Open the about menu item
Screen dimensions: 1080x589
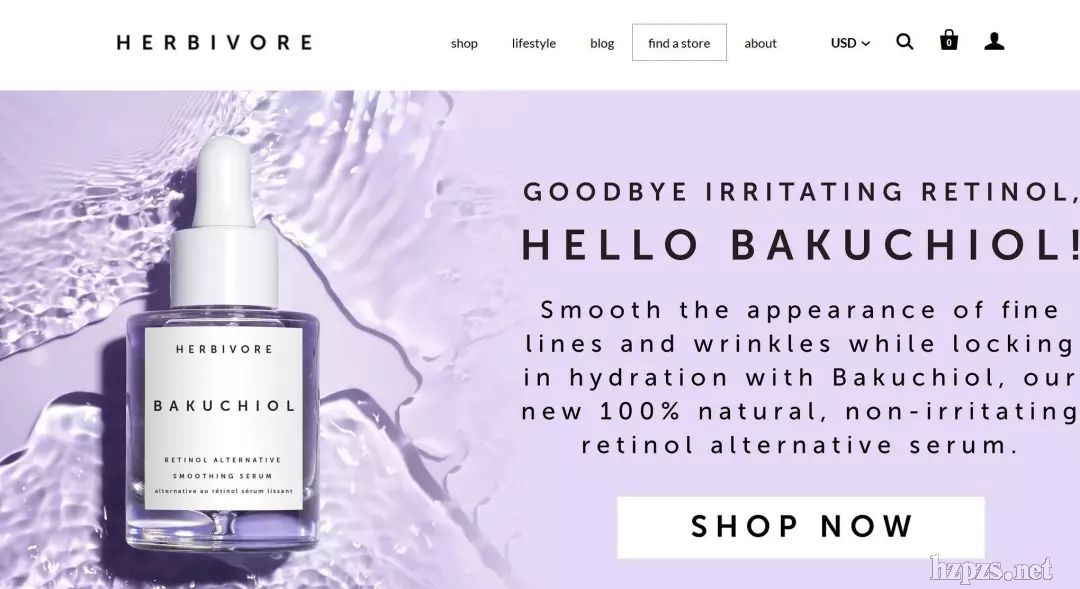760,43
